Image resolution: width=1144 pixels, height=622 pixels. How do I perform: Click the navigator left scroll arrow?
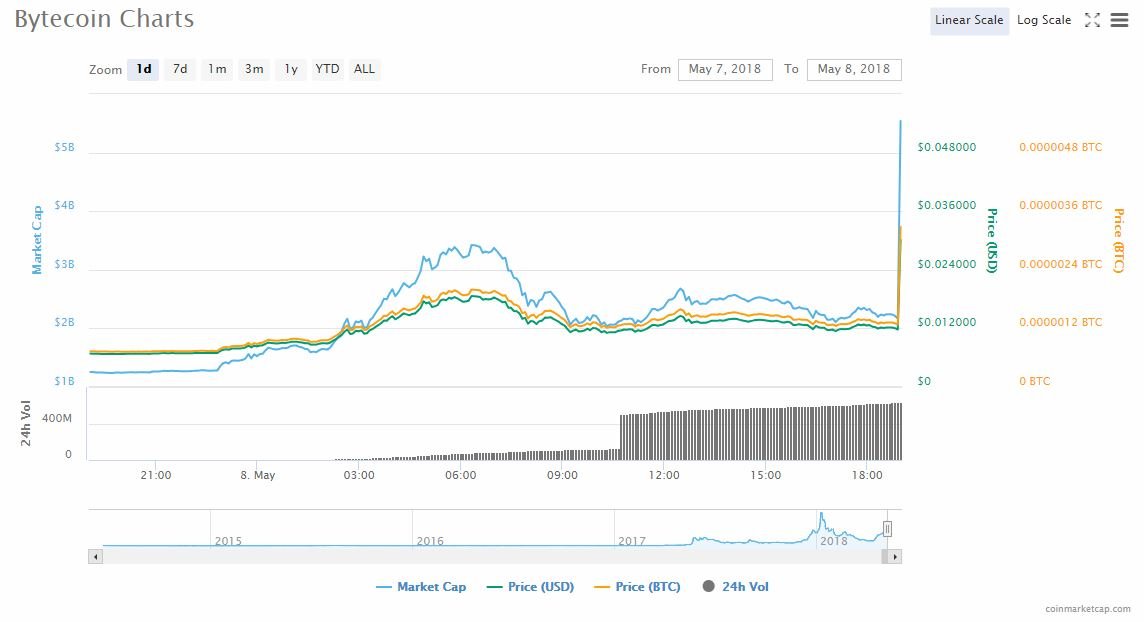click(x=96, y=556)
